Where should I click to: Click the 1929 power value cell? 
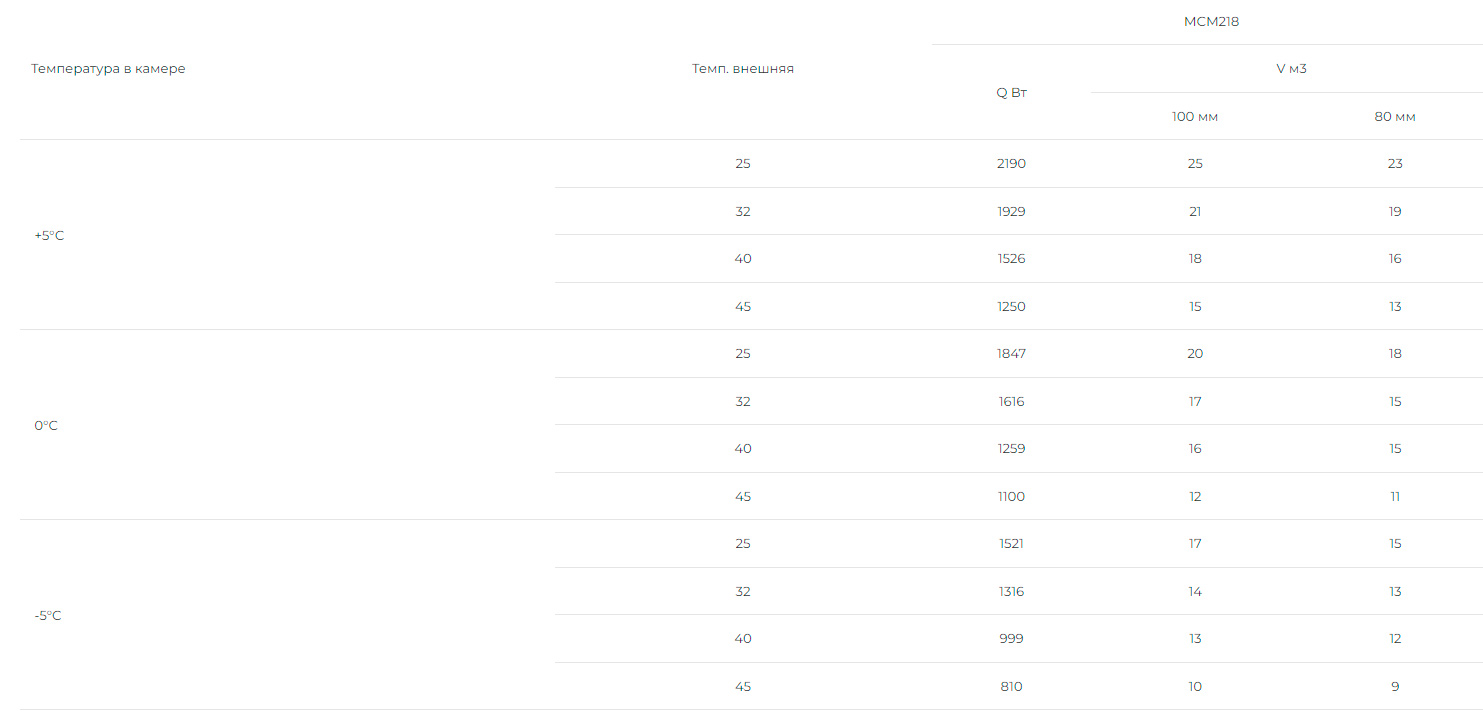click(x=1011, y=212)
